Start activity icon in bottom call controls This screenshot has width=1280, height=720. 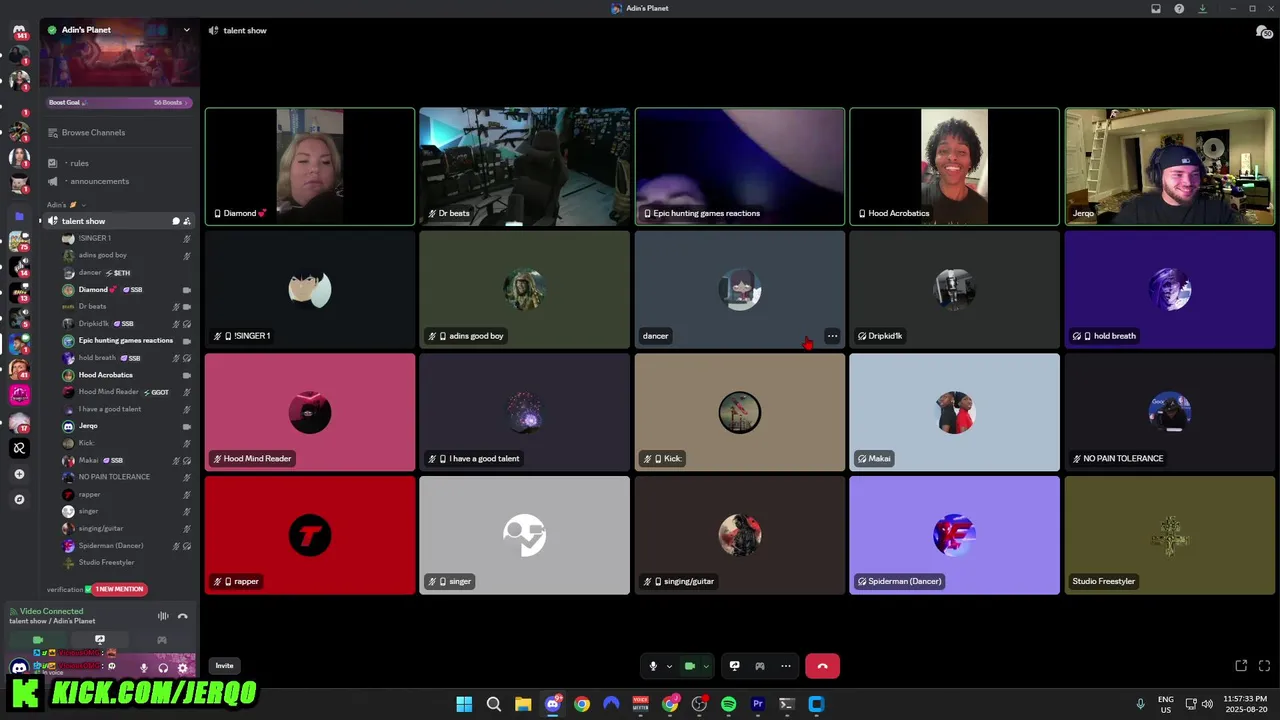click(760, 666)
